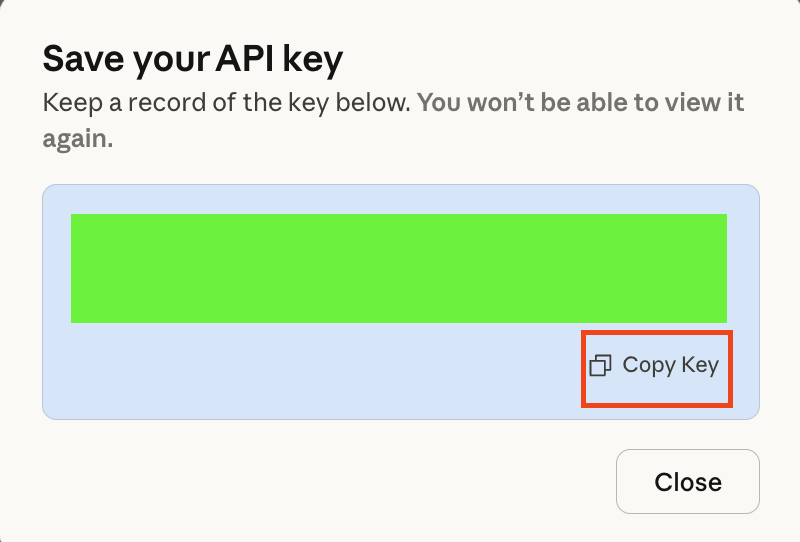Click the word "Copy" in Copy Key
Viewport: 800px width, 542px height.
[x=649, y=365]
